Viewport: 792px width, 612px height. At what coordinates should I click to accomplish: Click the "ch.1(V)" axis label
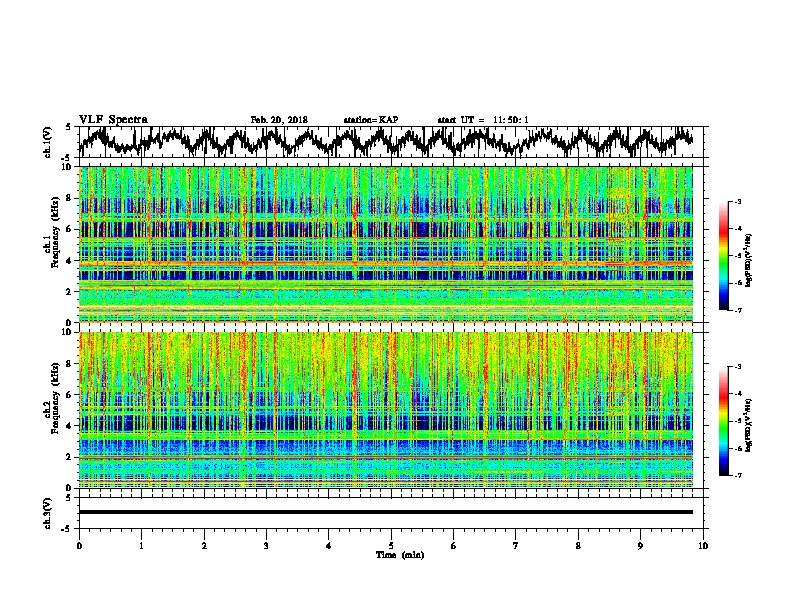pyautogui.click(x=48, y=142)
